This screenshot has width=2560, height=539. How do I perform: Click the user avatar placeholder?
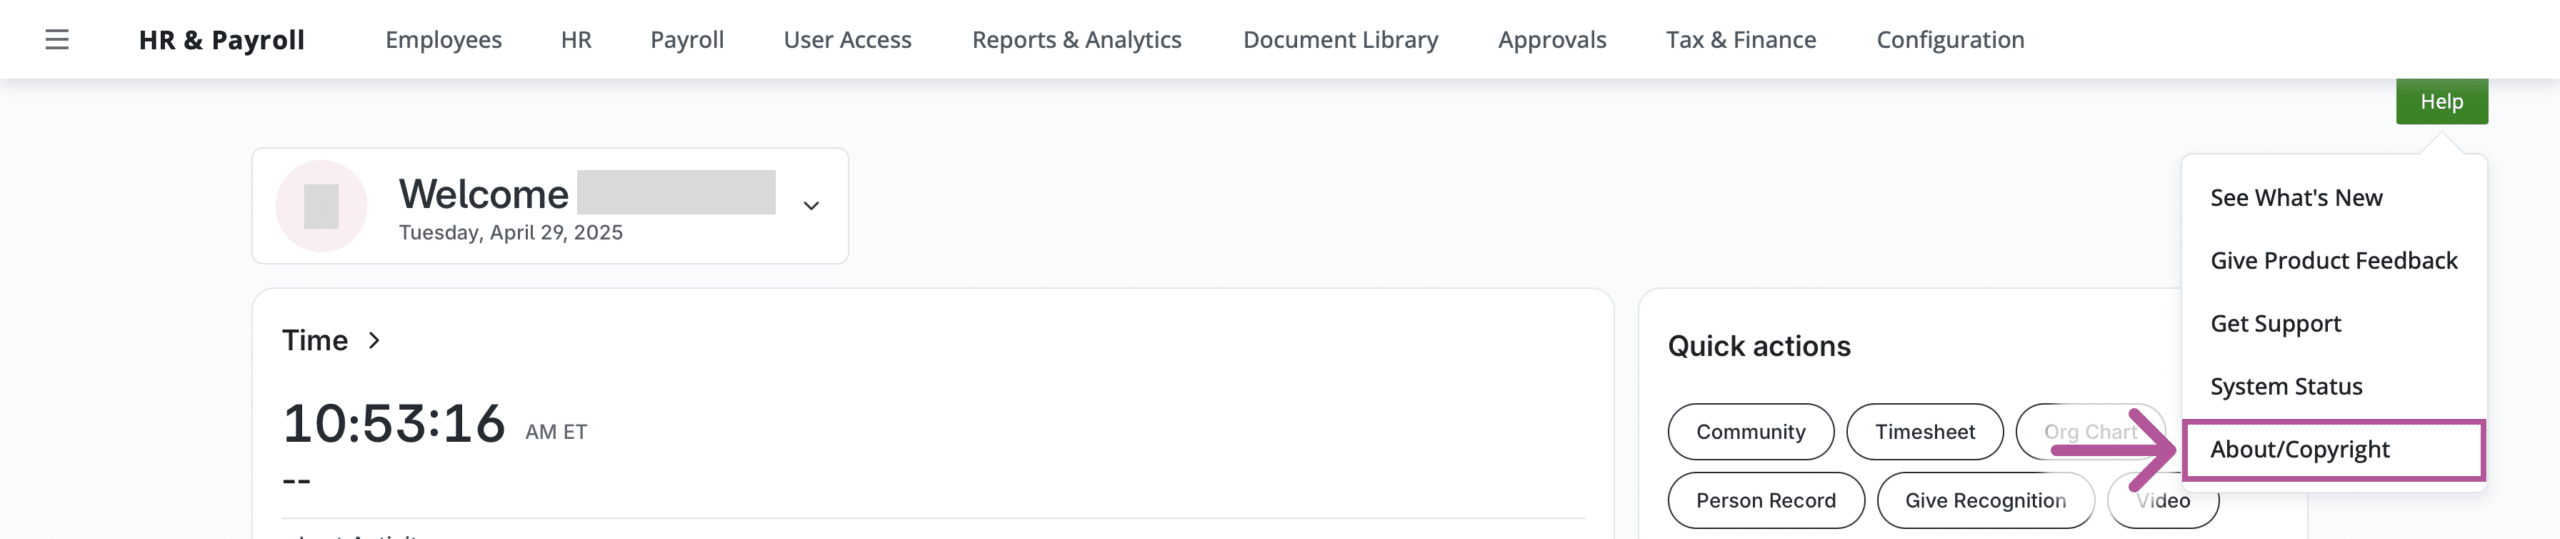pyautogui.click(x=321, y=206)
